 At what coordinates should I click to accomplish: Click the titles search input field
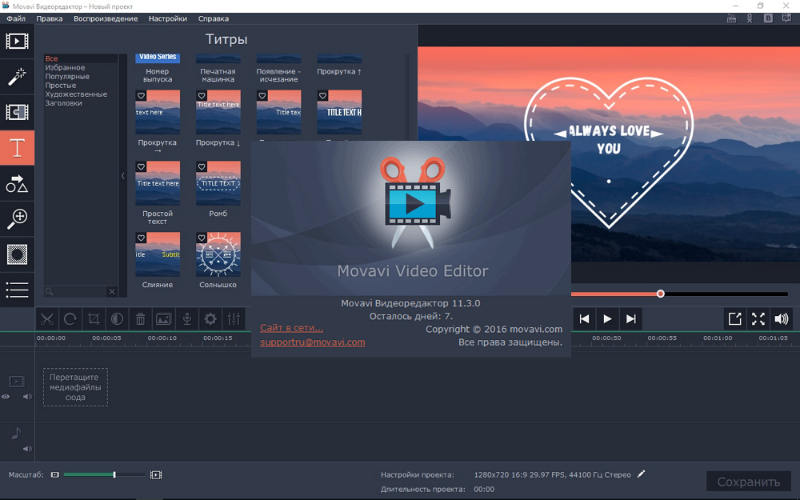pyautogui.click(x=76, y=292)
